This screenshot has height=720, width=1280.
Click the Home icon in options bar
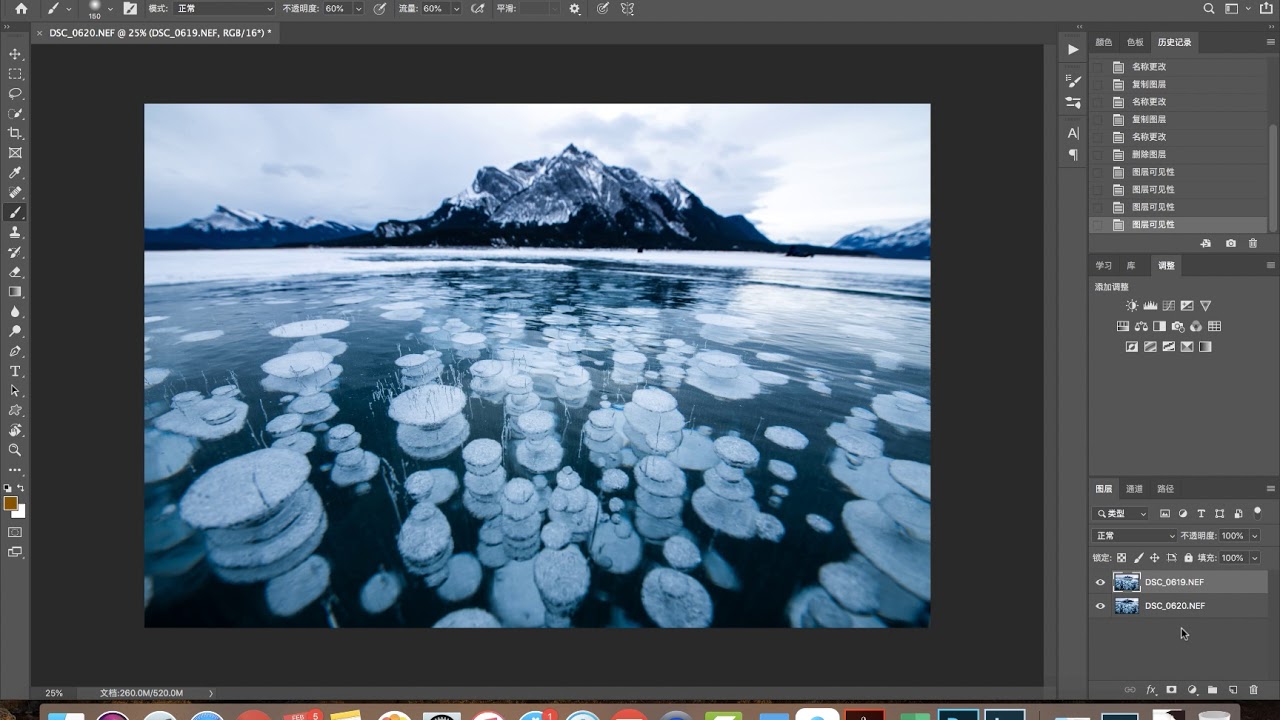pos(21,8)
